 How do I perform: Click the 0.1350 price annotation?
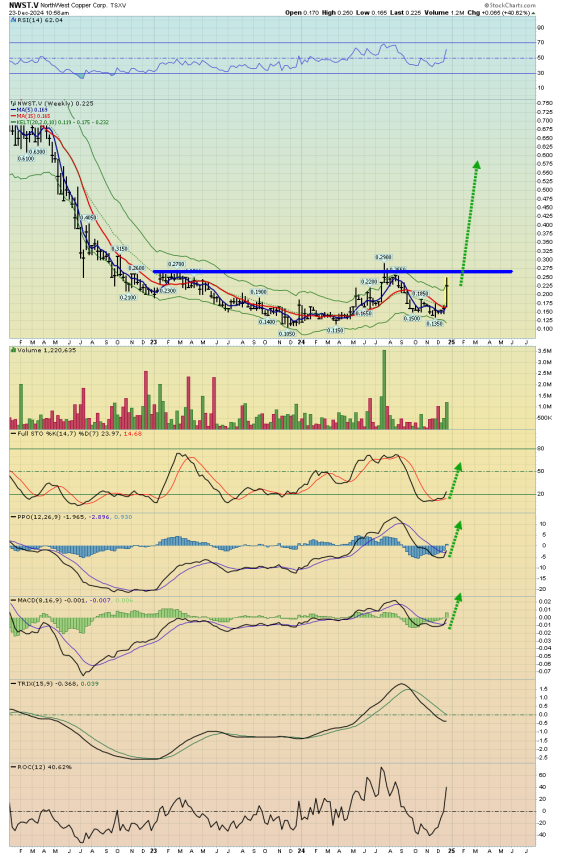point(434,324)
